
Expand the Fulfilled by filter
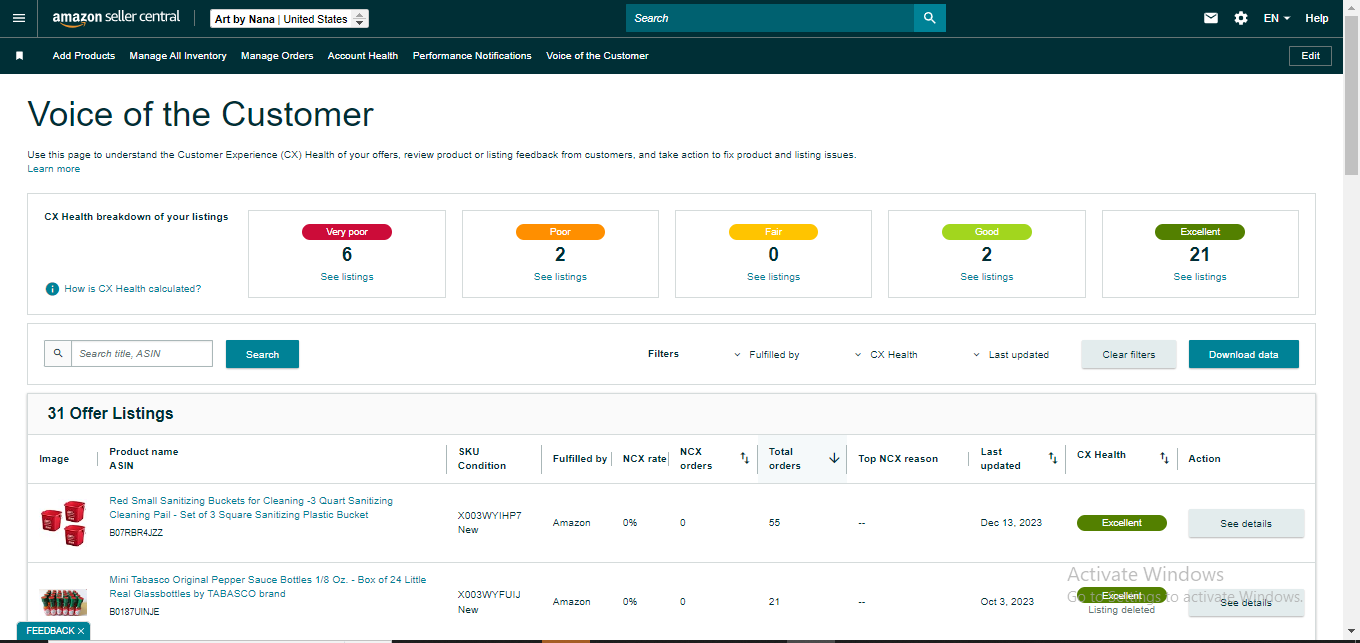tap(768, 355)
